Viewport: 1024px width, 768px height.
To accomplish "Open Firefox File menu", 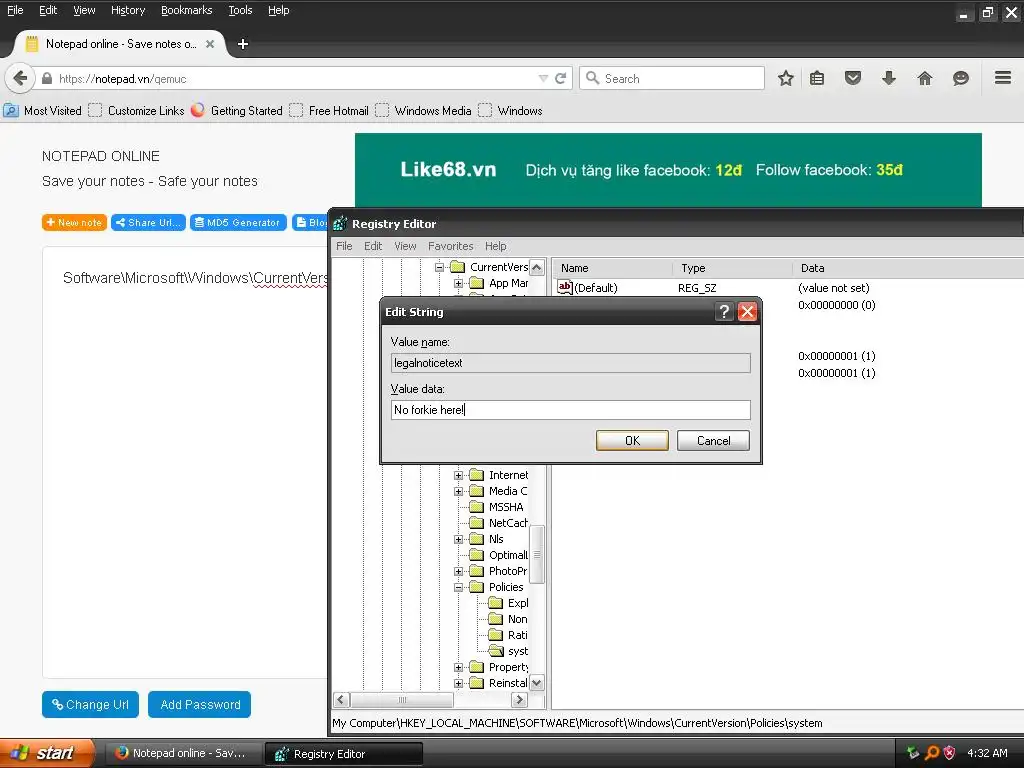I will [x=15, y=10].
